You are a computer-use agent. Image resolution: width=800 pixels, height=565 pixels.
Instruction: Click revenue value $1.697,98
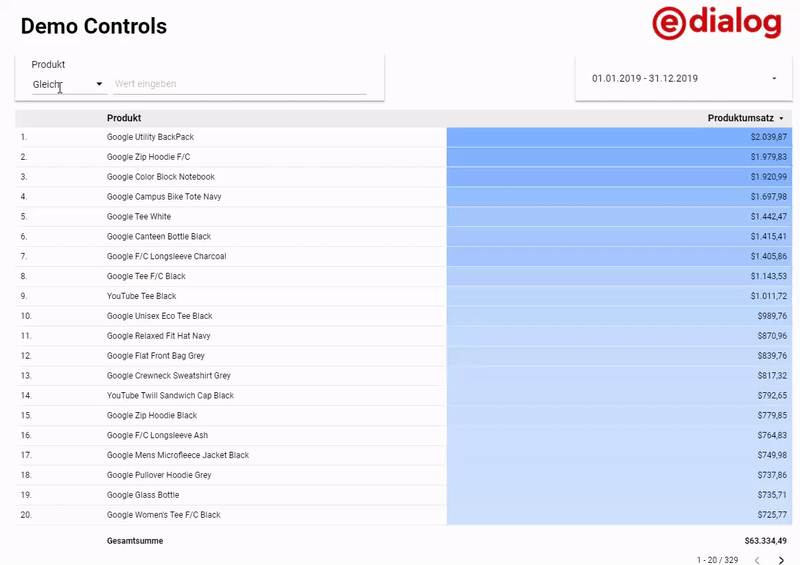(768, 196)
